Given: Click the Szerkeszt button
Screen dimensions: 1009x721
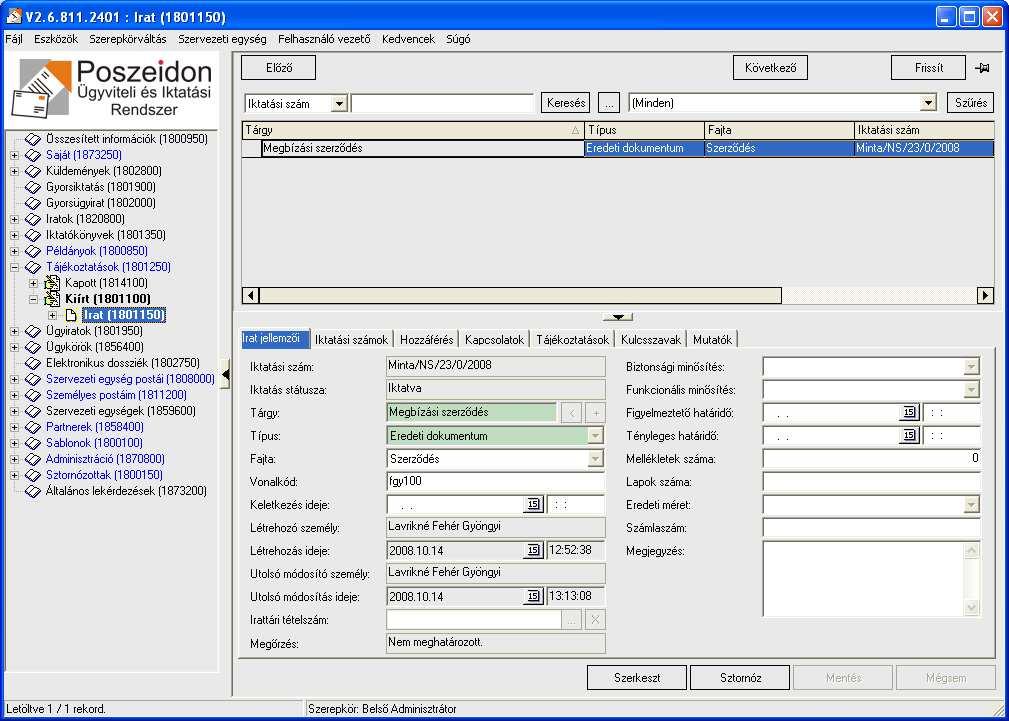Looking at the screenshot, I should point(637,678).
